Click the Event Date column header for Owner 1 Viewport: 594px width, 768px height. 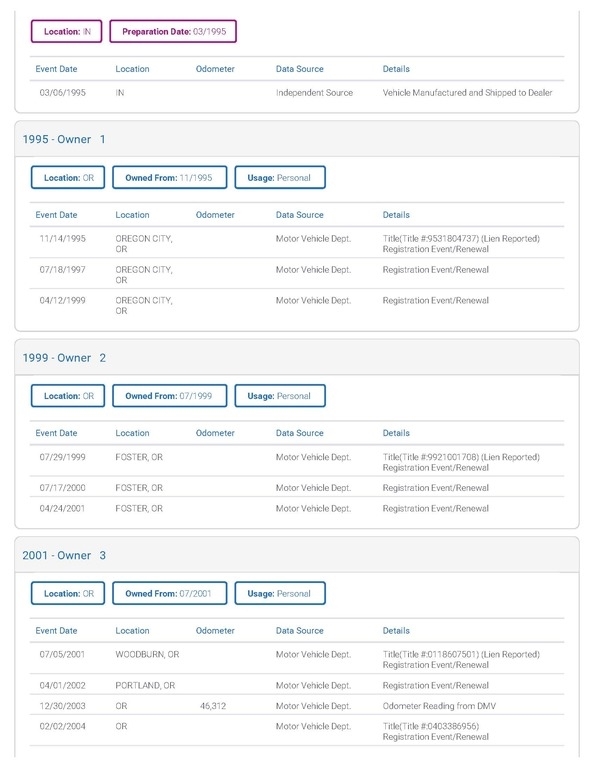tap(56, 215)
